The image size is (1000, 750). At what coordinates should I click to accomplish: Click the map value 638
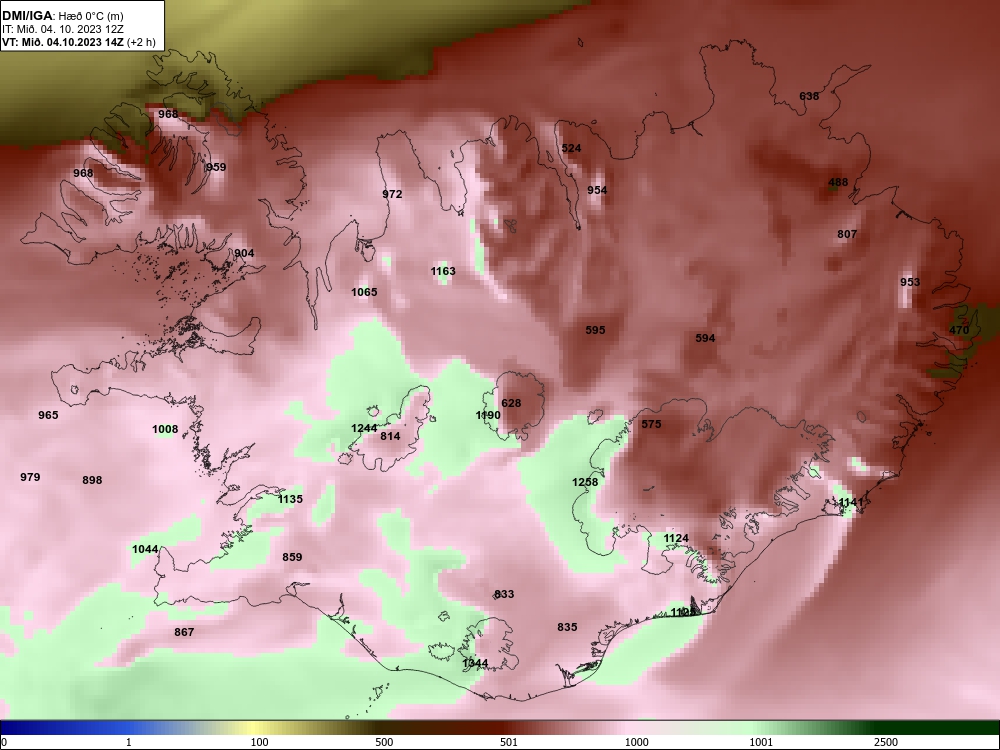tap(809, 96)
